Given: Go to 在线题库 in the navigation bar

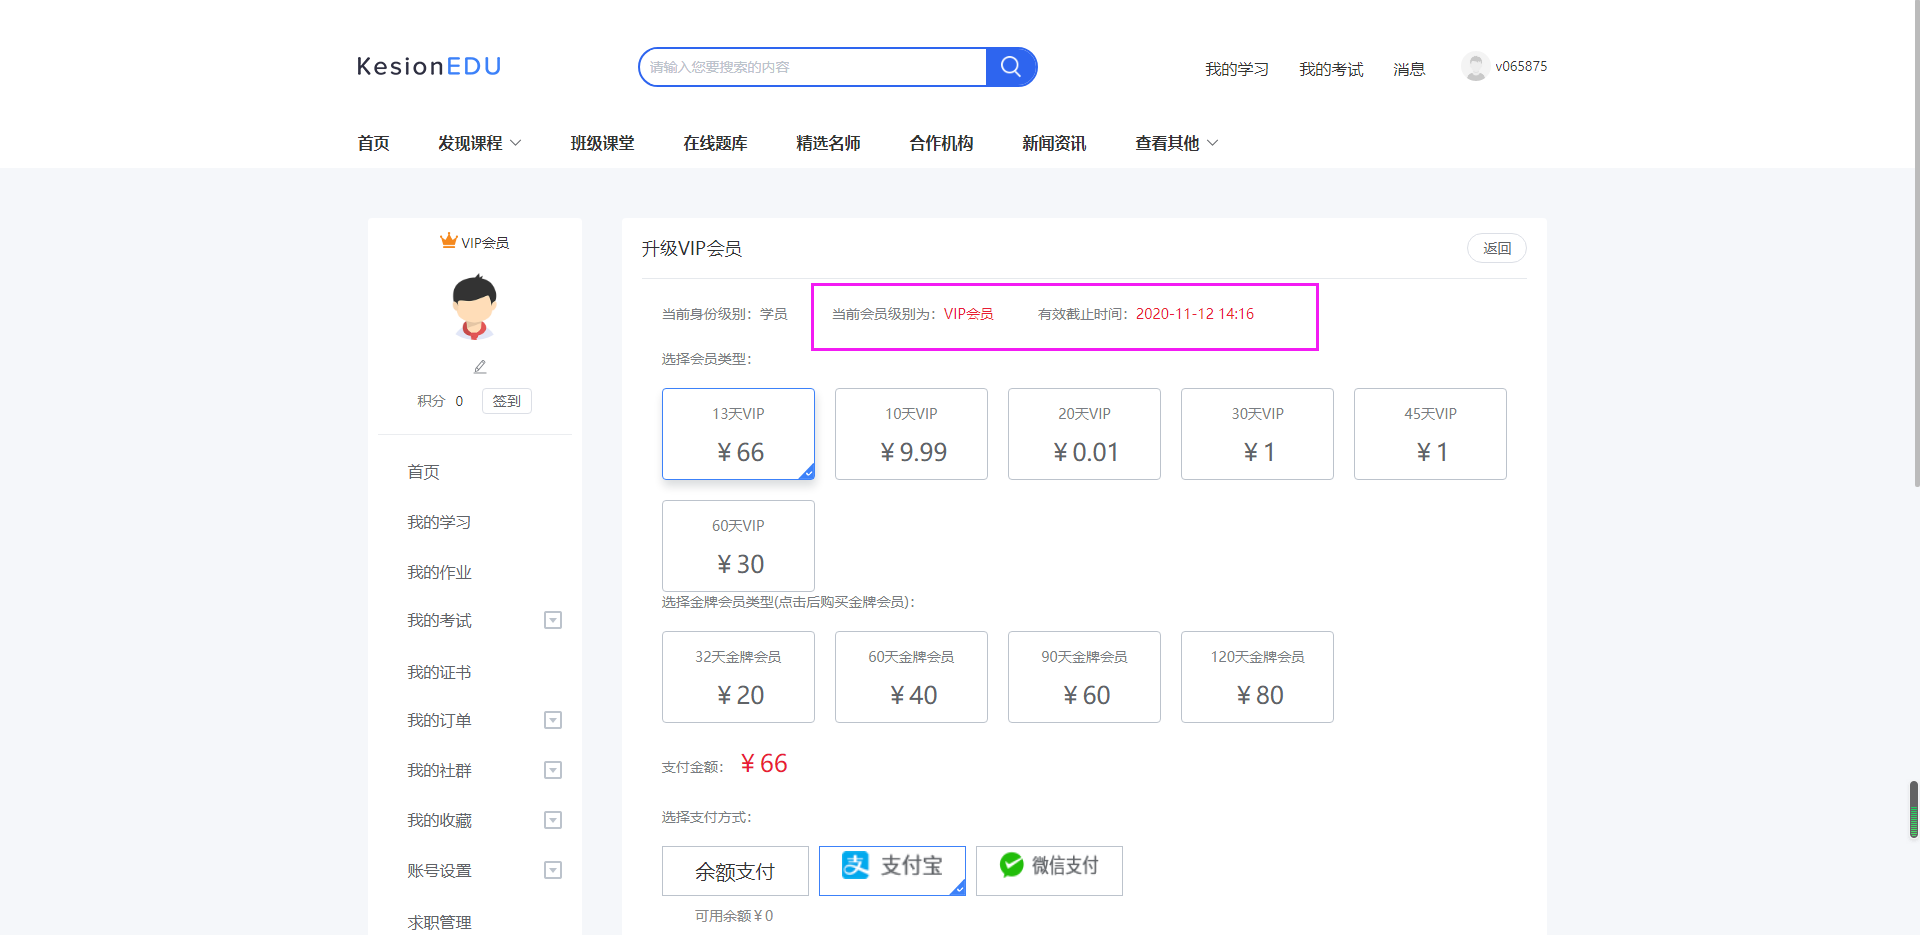Looking at the screenshot, I should pyautogui.click(x=715, y=143).
